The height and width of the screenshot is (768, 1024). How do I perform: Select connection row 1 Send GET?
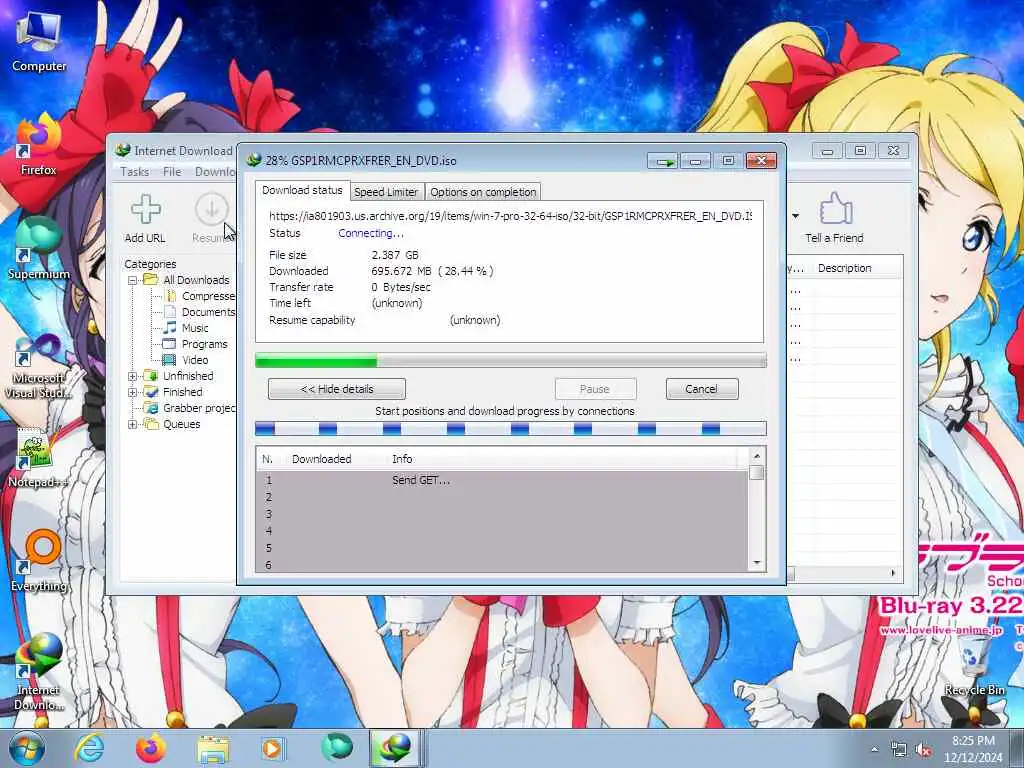coord(502,480)
